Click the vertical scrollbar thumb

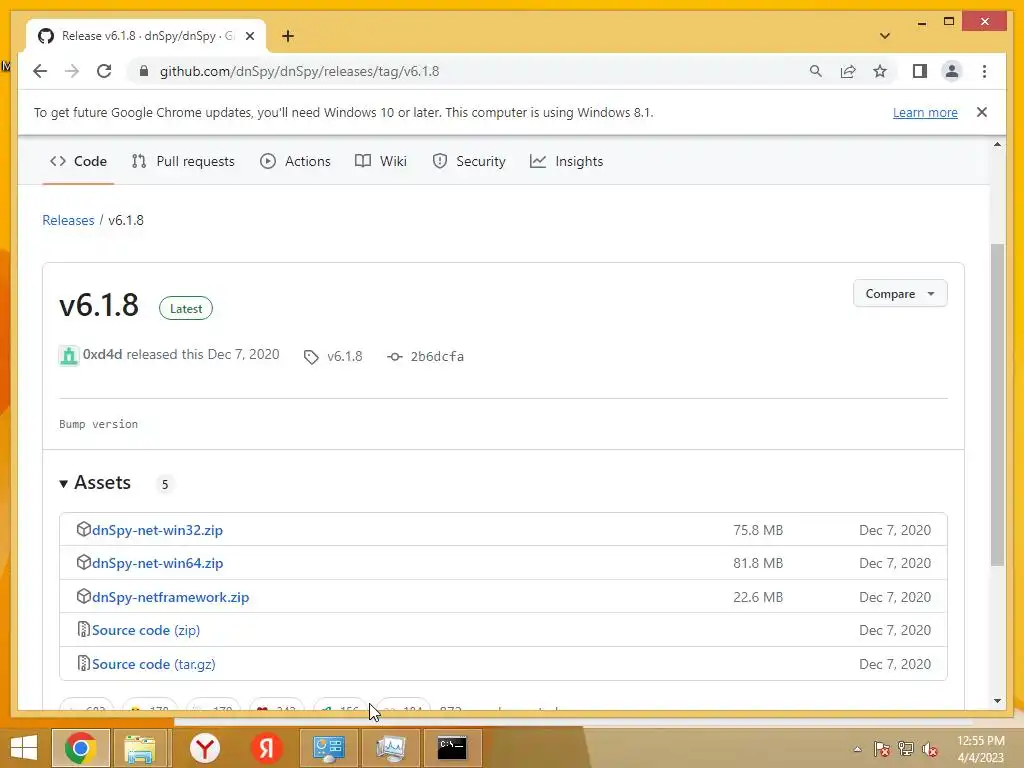997,405
